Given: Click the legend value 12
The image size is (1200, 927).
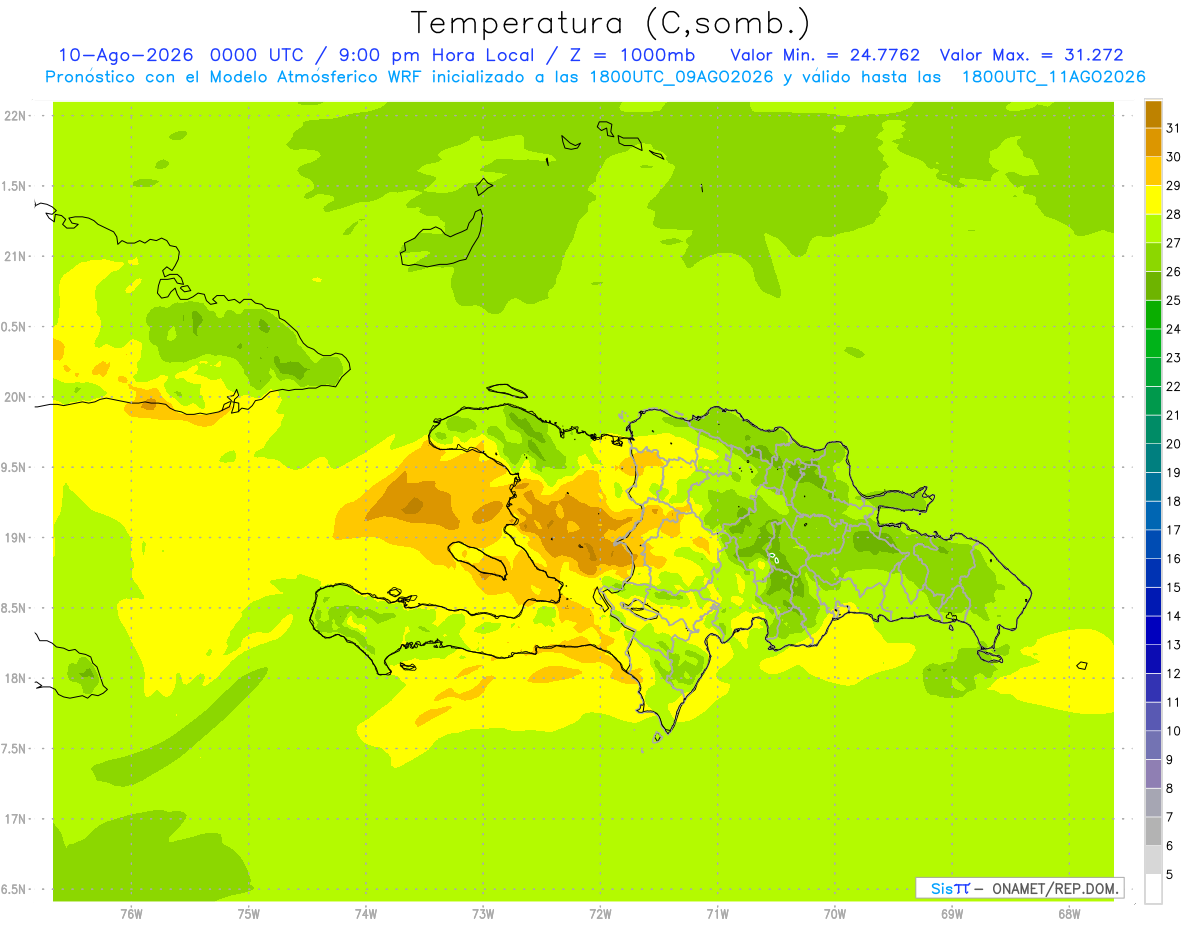Looking at the screenshot, I should click(x=1173, y=673).
